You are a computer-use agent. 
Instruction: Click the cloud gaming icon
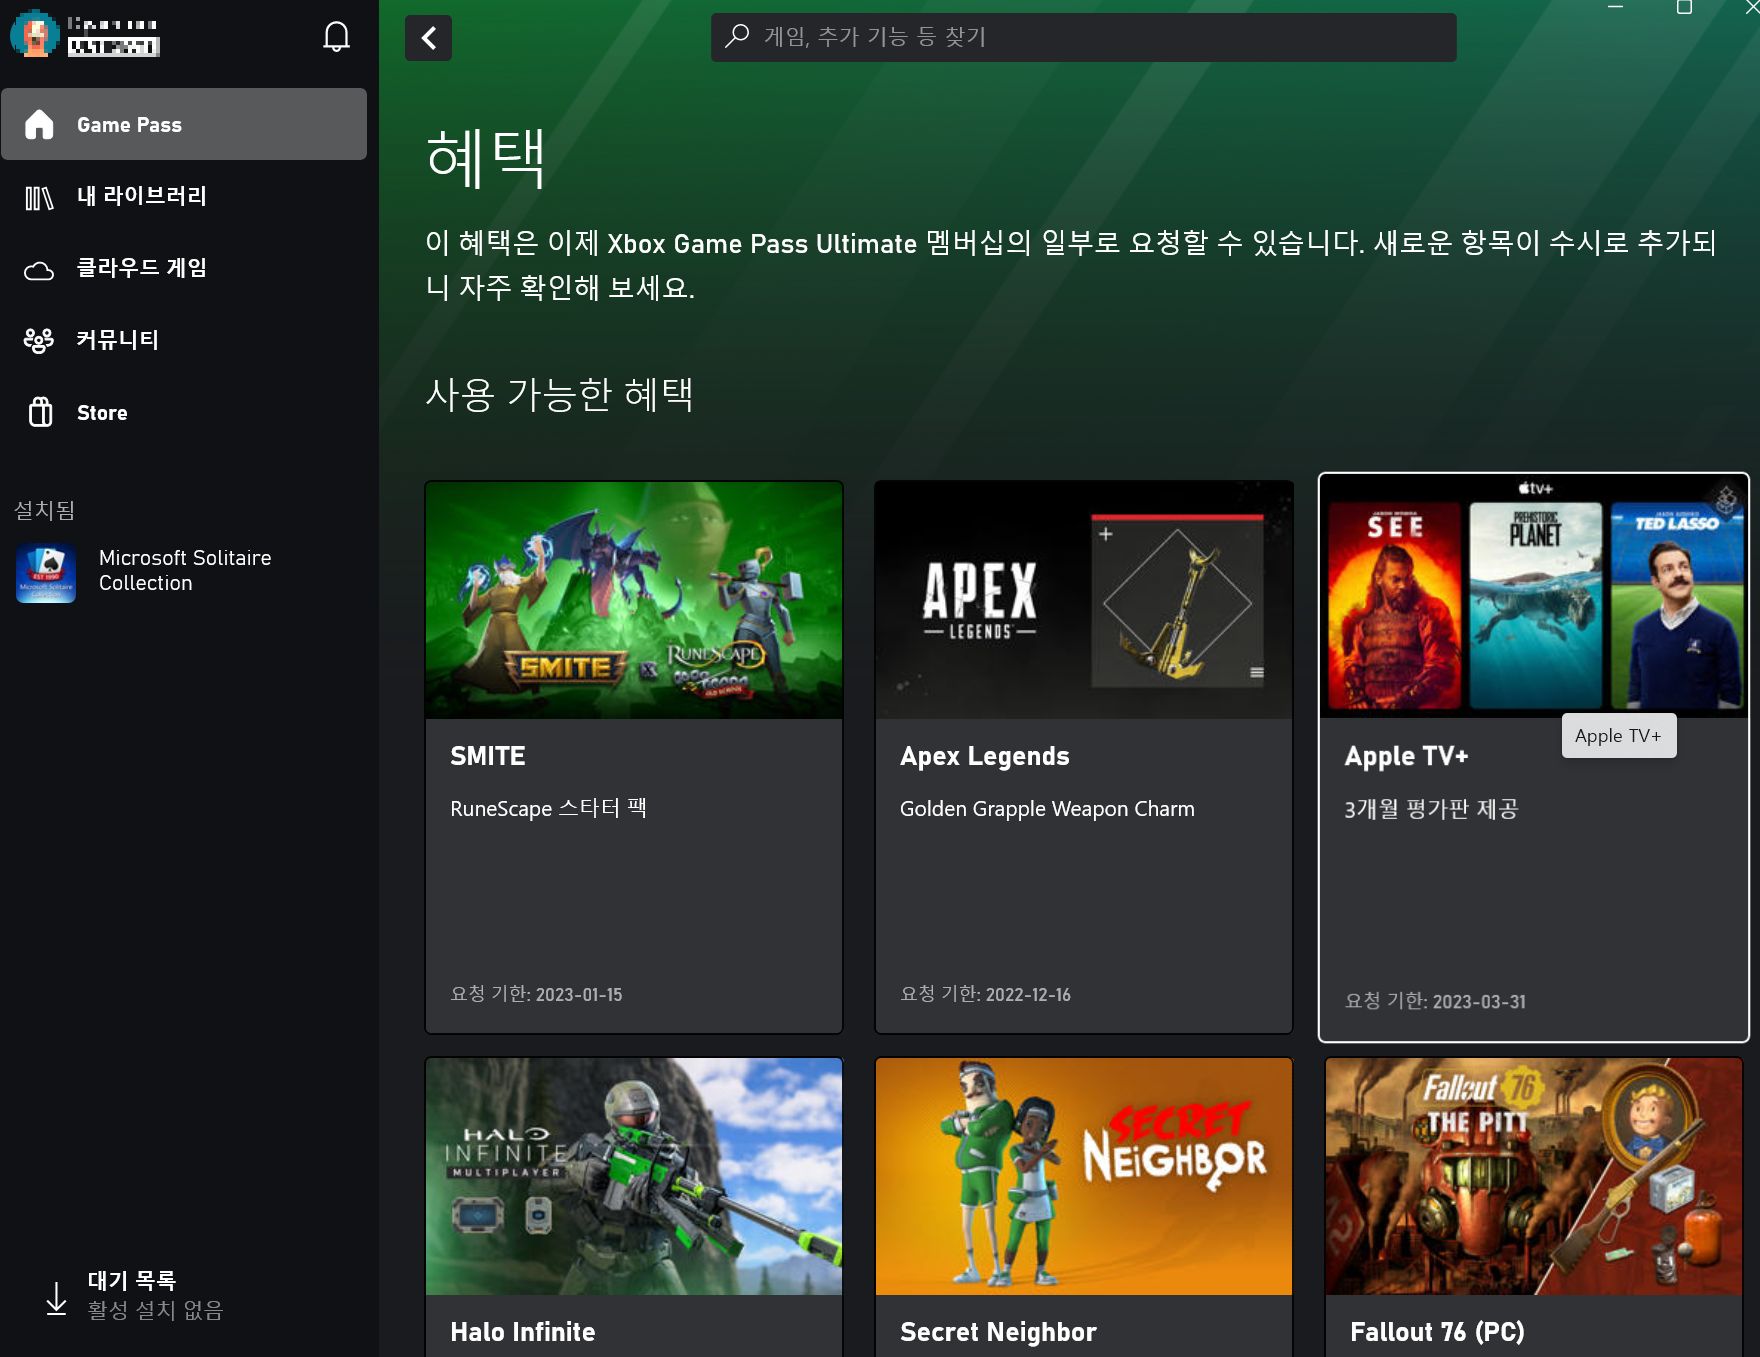coord(39,270)
